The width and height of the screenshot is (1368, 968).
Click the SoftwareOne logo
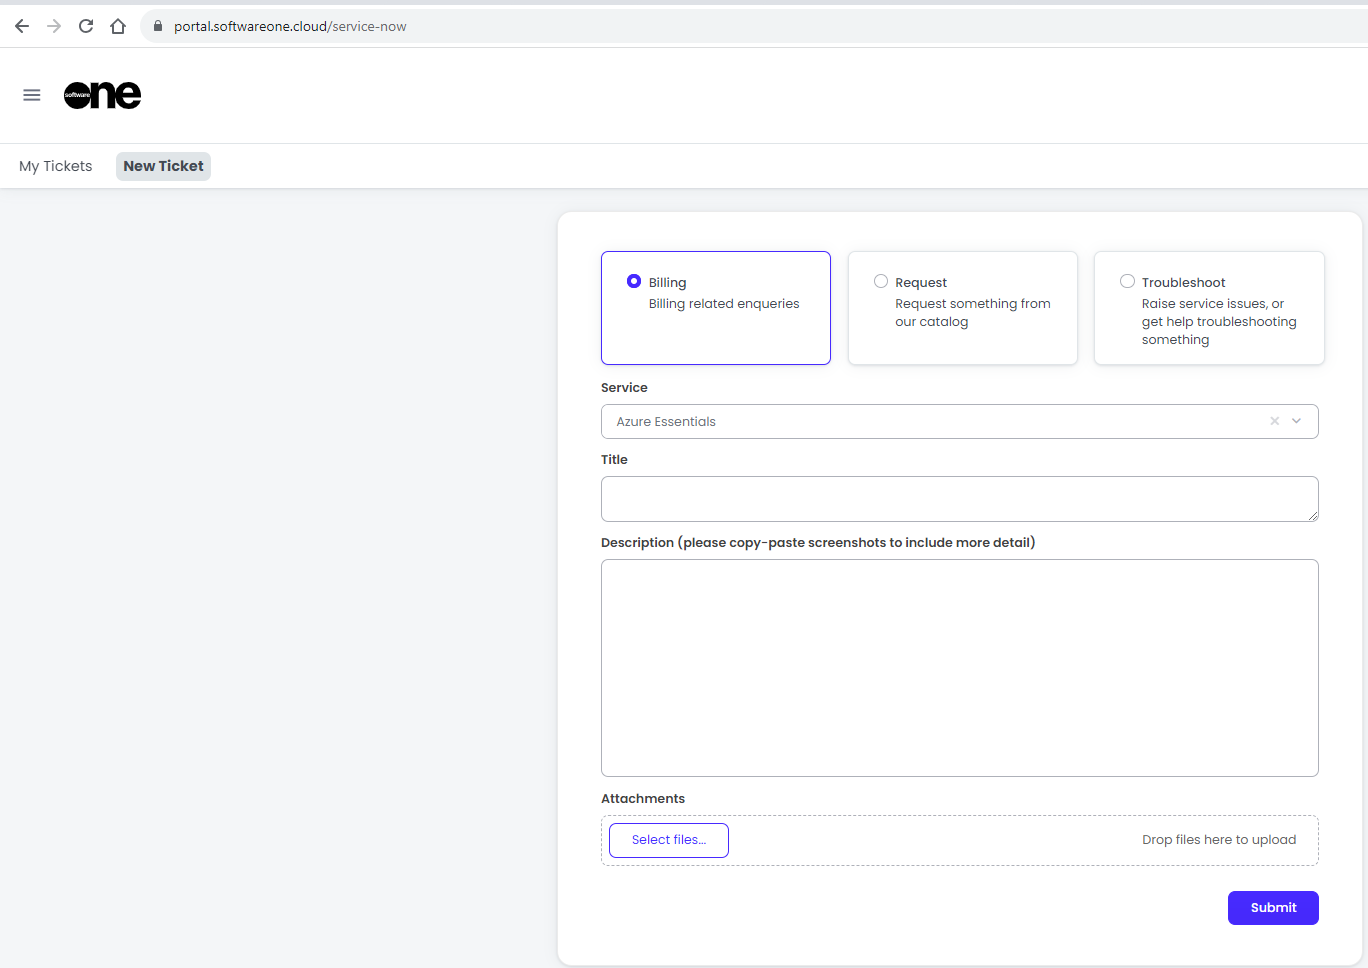coord(103,95)
